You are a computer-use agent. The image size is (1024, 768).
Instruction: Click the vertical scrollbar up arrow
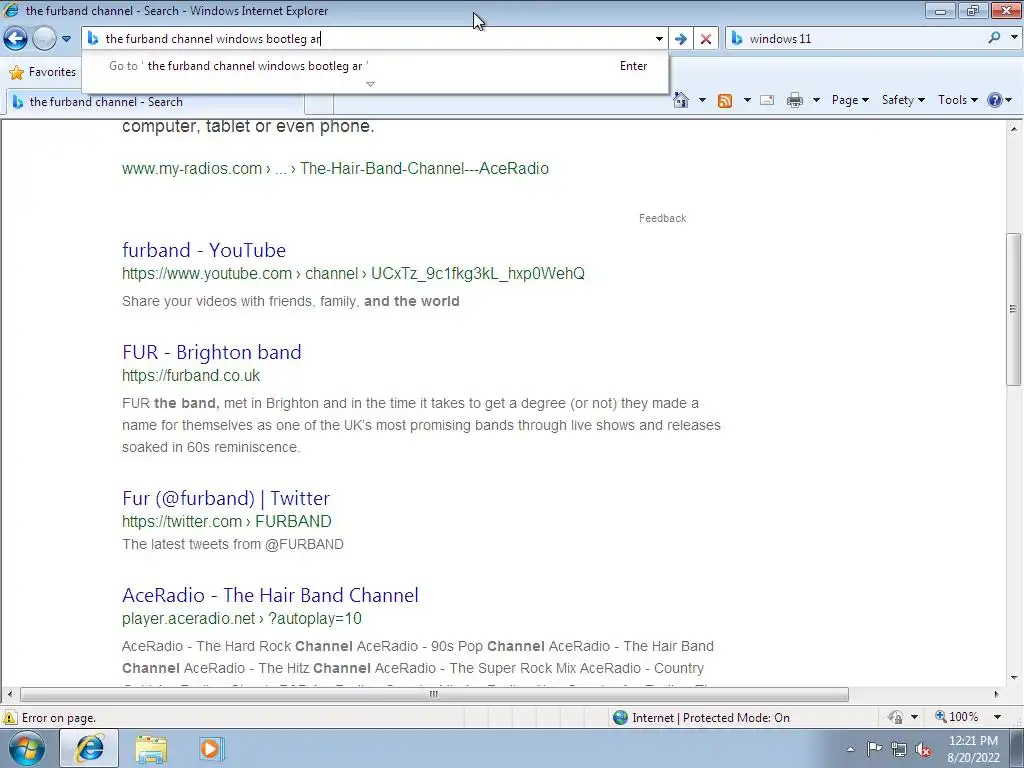(1014, 129)
